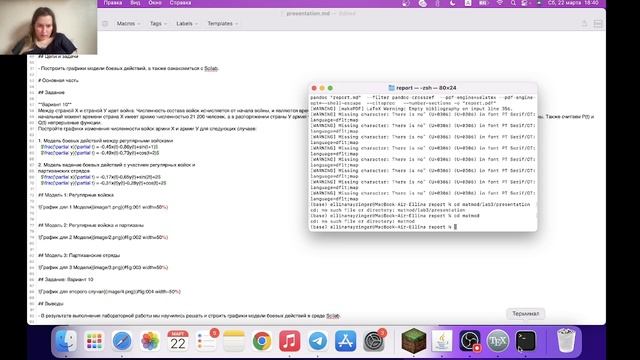The height and width of the screenshot is (360, 640).
Task: Open the Вид menu
Action: pyautogui.click(x=135, y=3)
